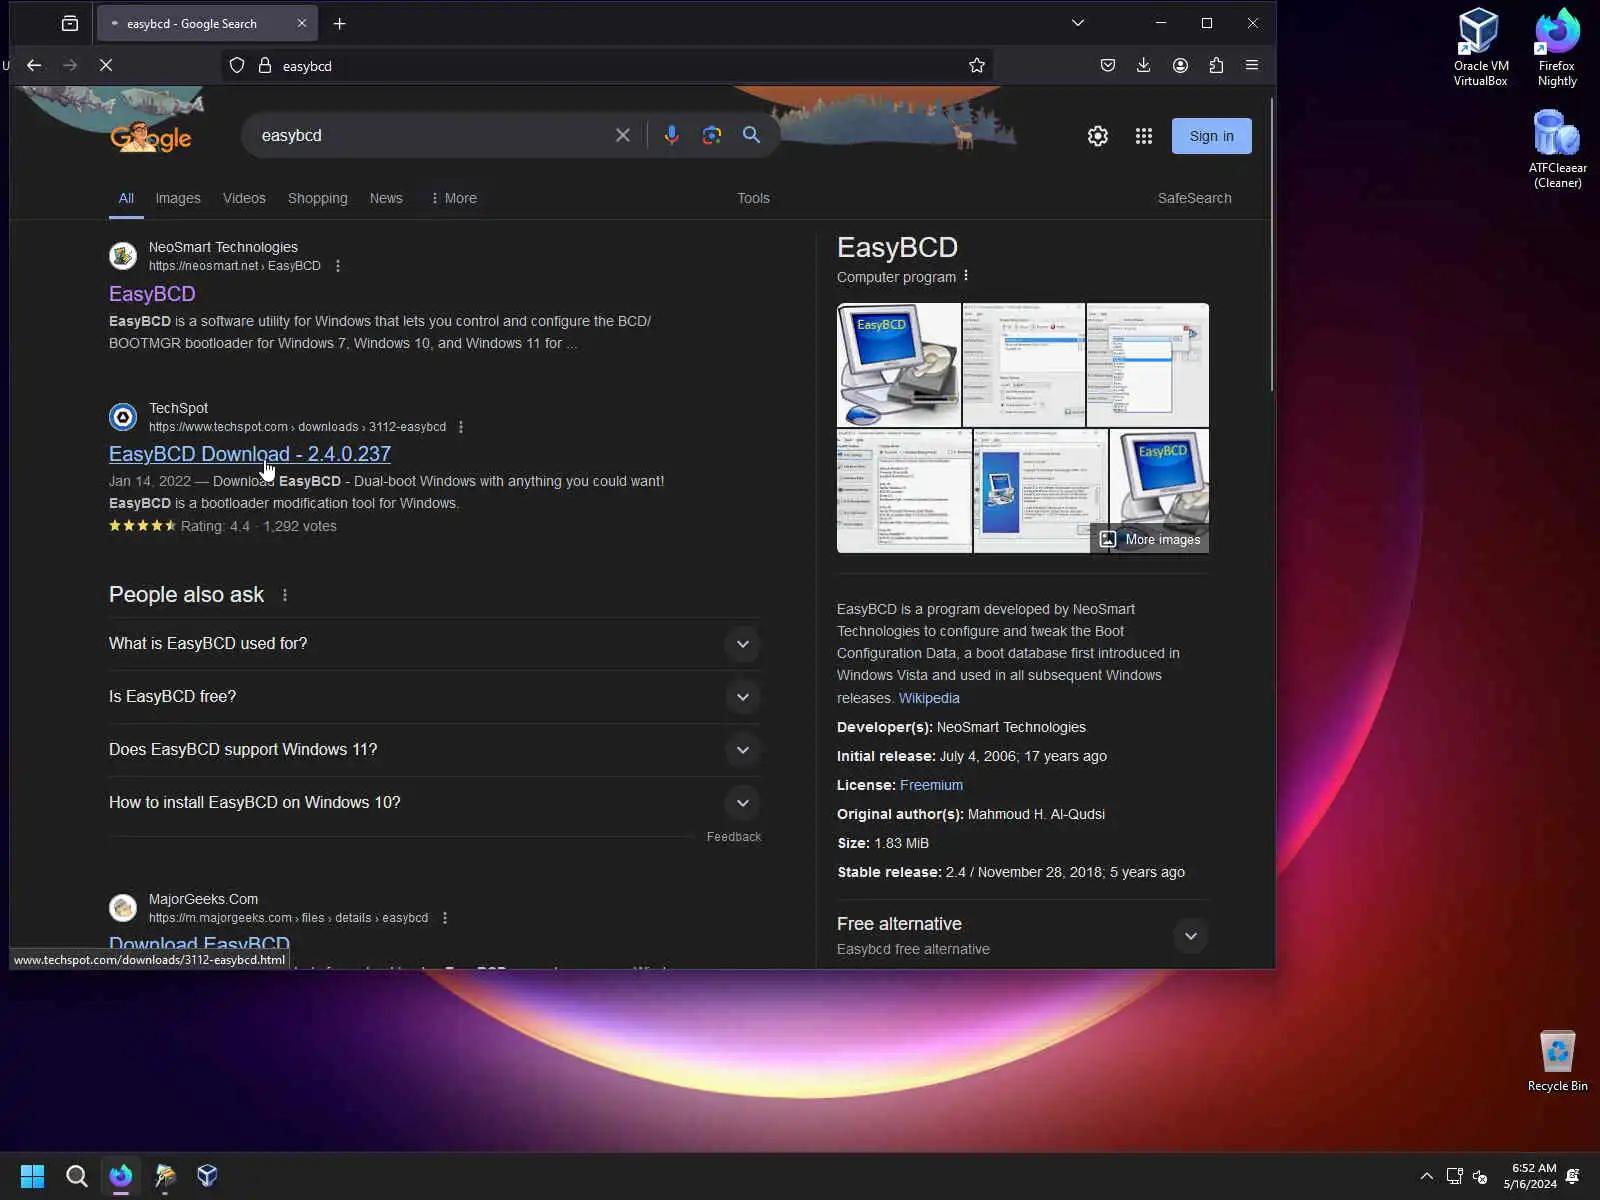Expand 'Does EasyBCD support Windows 11?'
The image size is (1600, 1200).
(x=434, y=750)
